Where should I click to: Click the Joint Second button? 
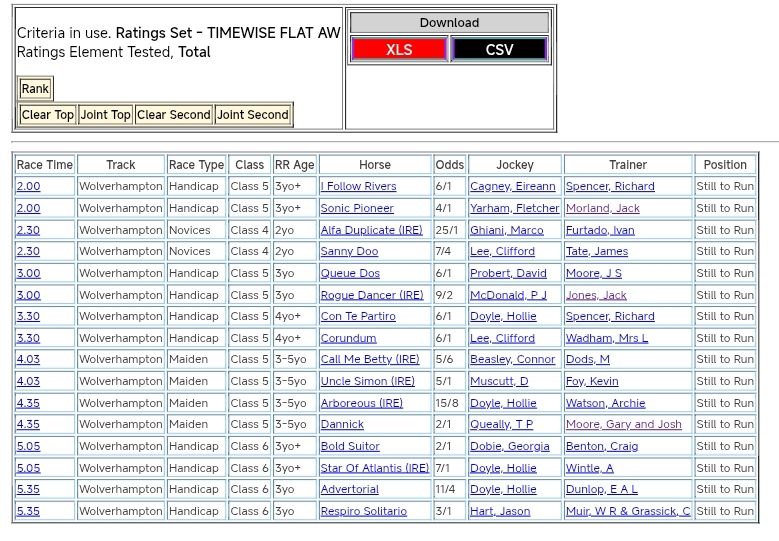click(253, 115)
